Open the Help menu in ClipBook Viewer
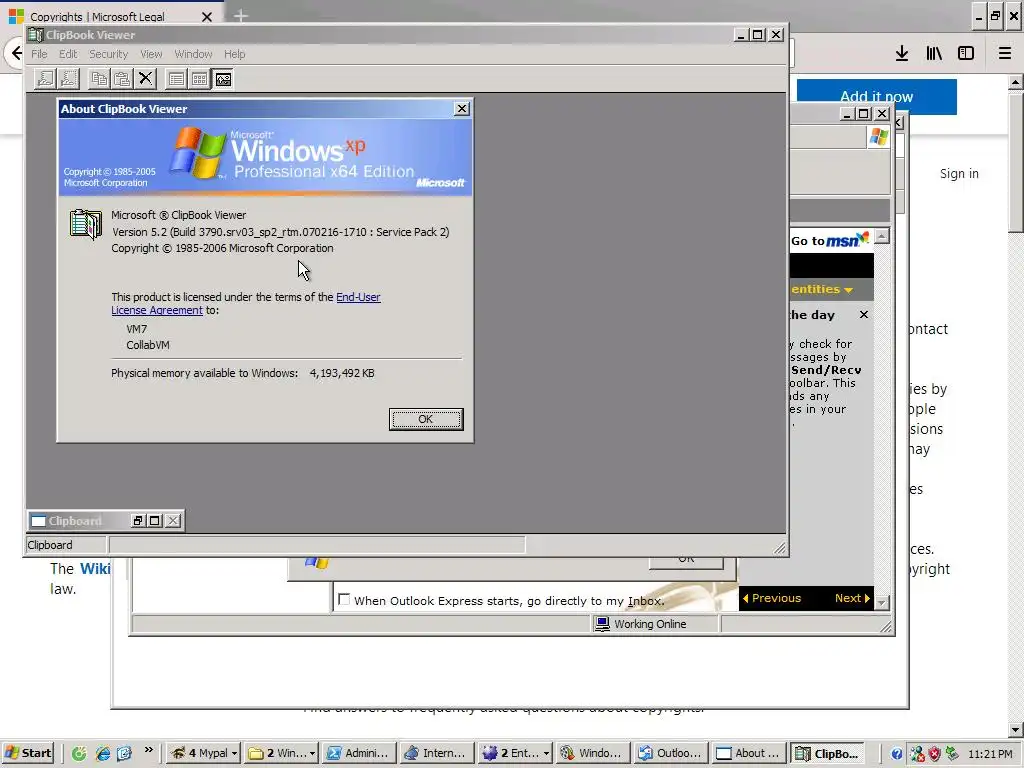Screen dimensions: 1024x768 [234, 54]
